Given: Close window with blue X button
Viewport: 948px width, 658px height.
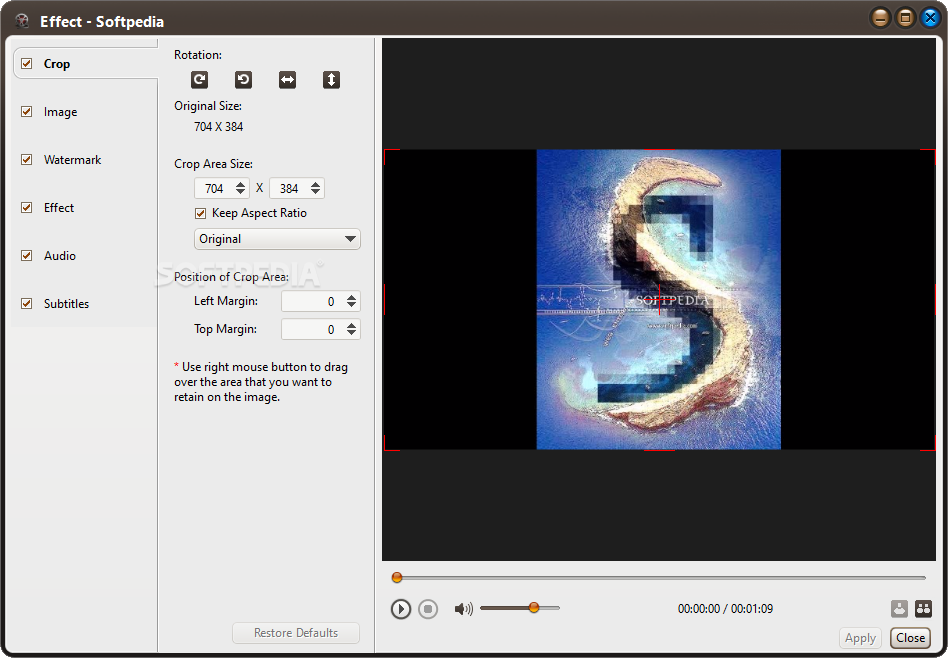Looking at the screenshot, I should coord(930,18).
